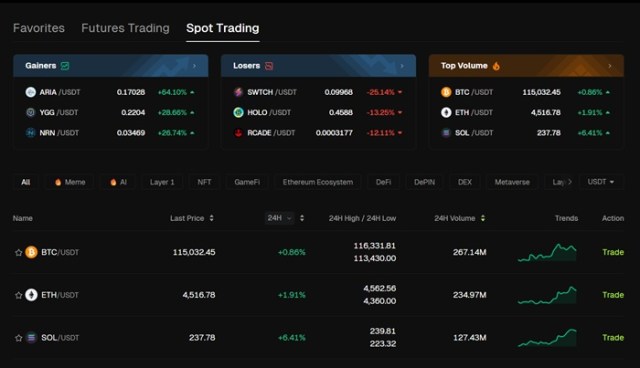Click the ARIA coin icon
640x368 pixels.
point(31,92)
